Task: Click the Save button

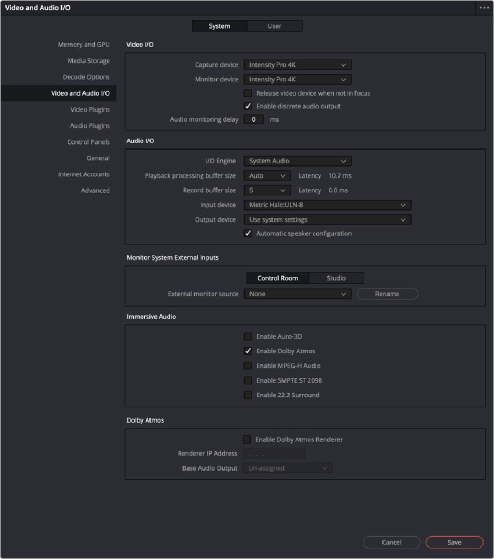Action: [x=454, y=542]
